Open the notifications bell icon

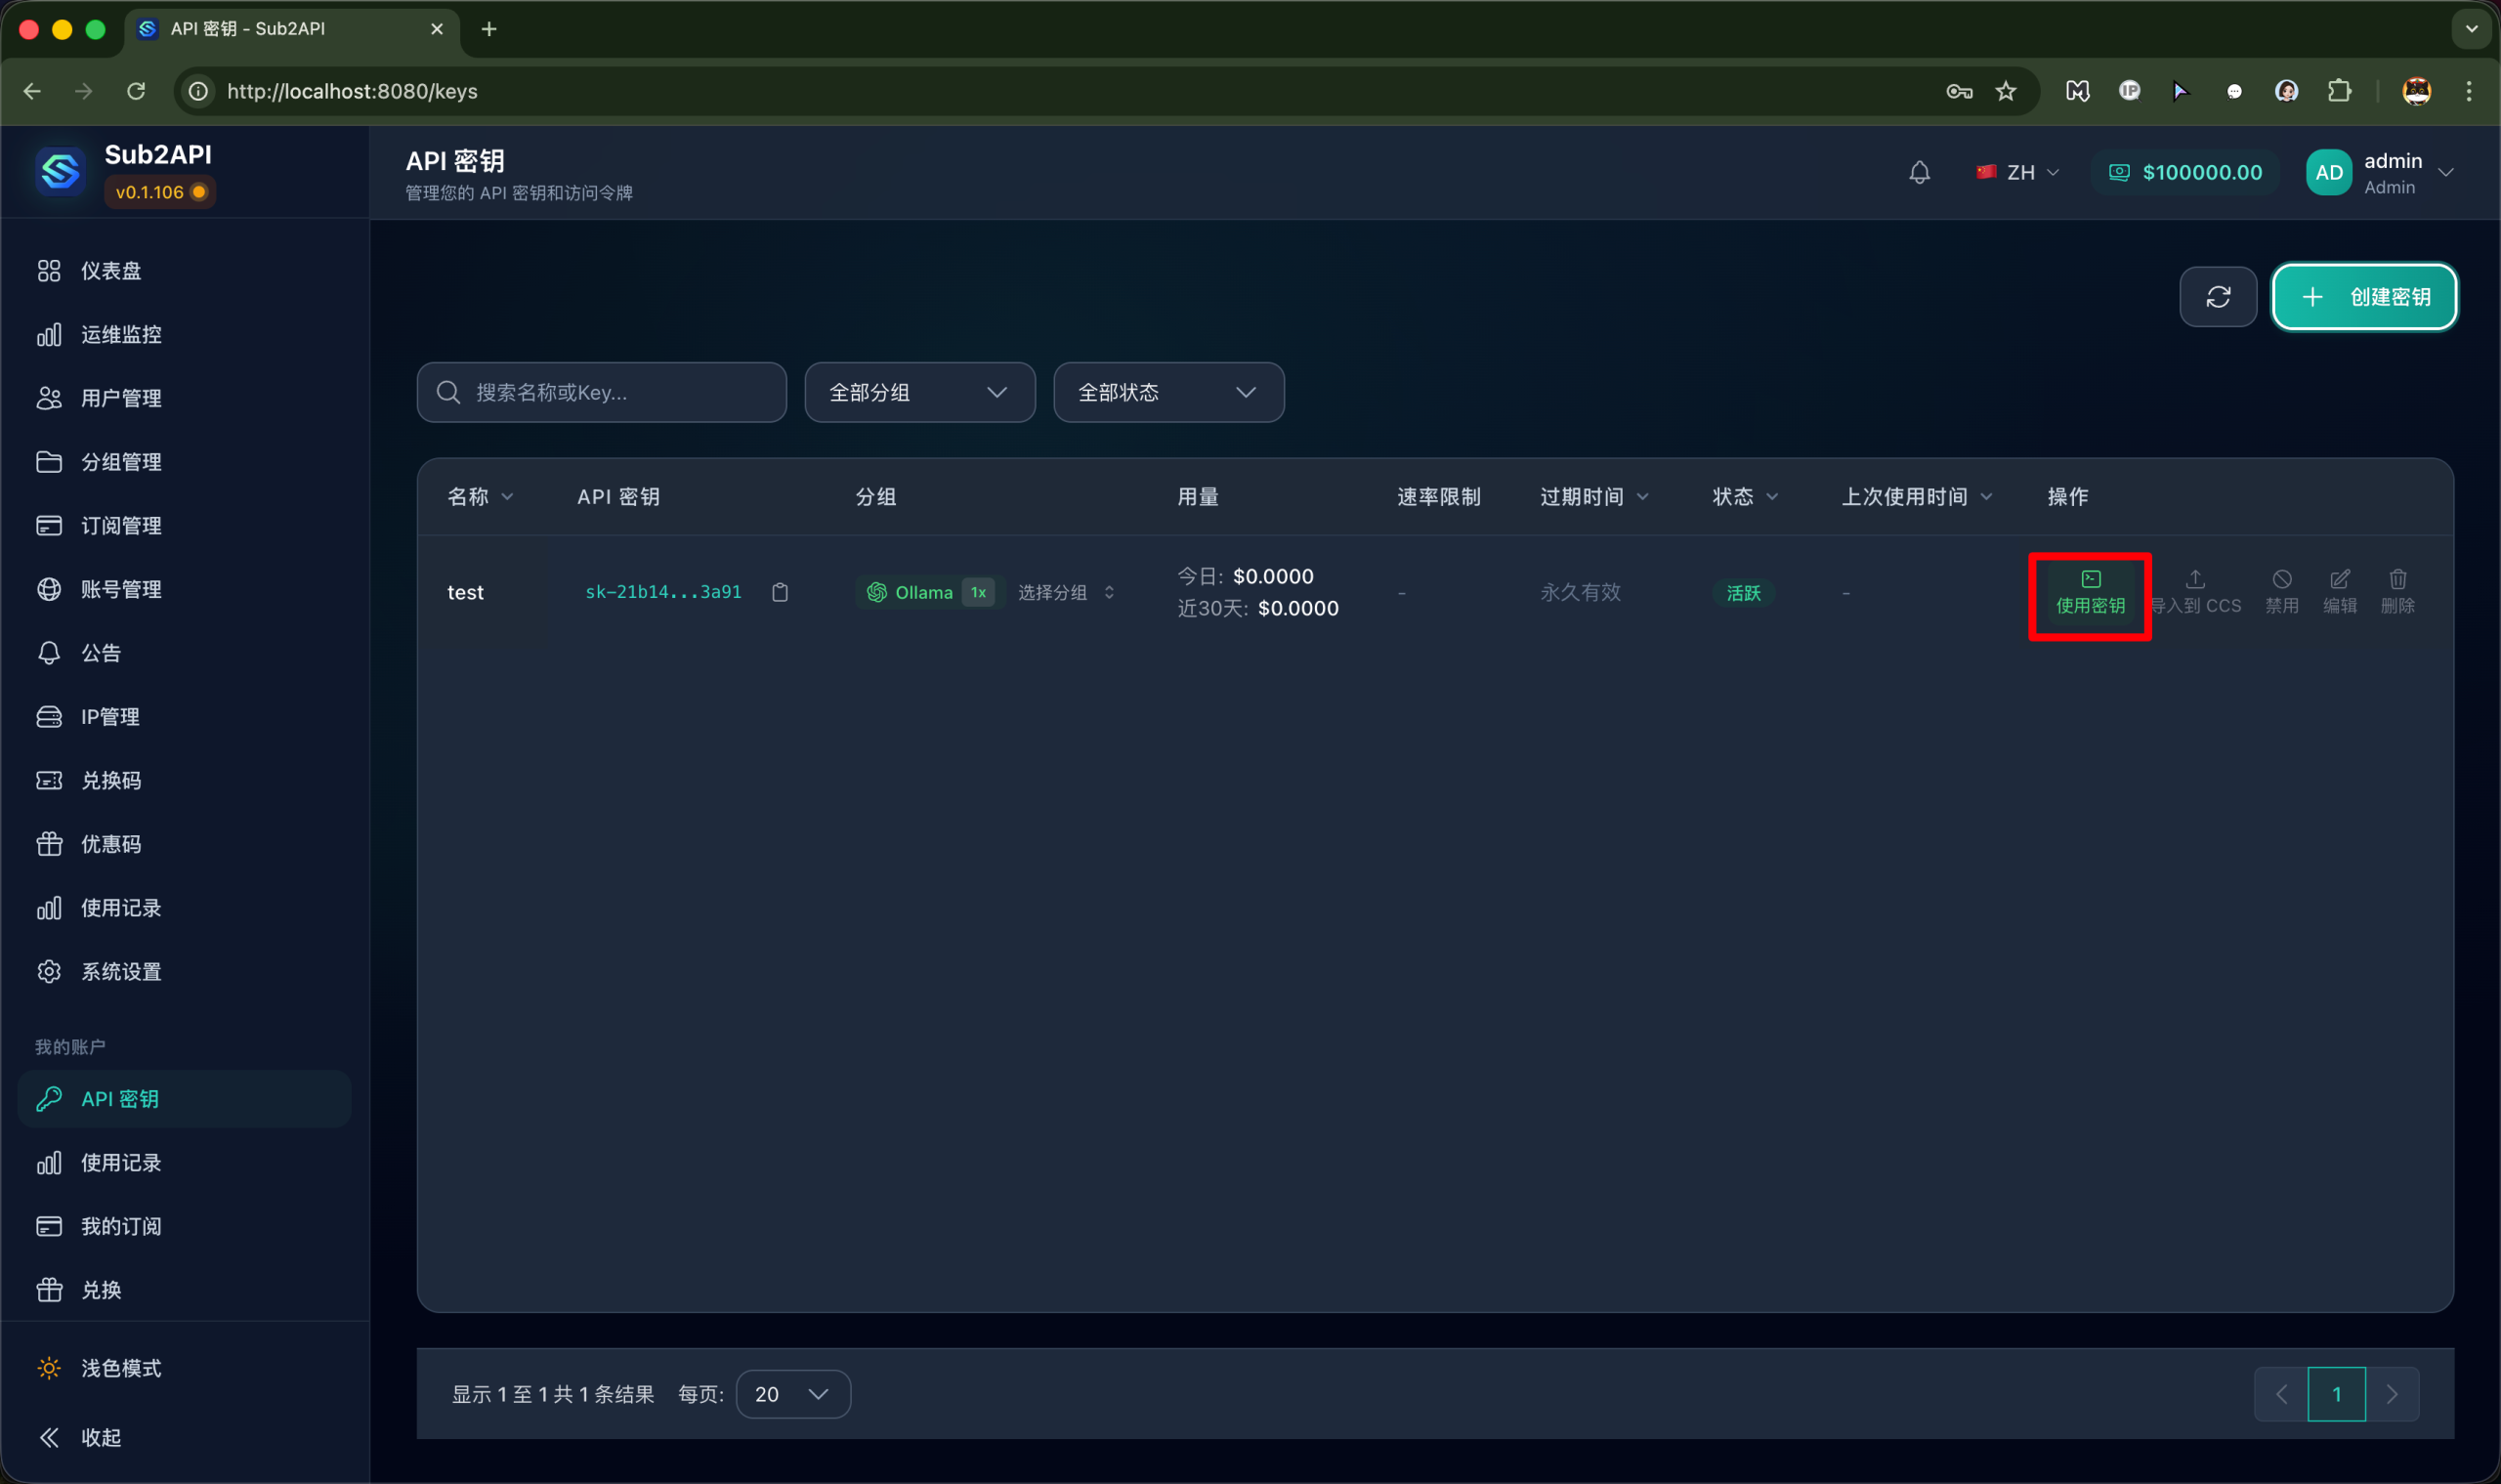click(1918, 173)
